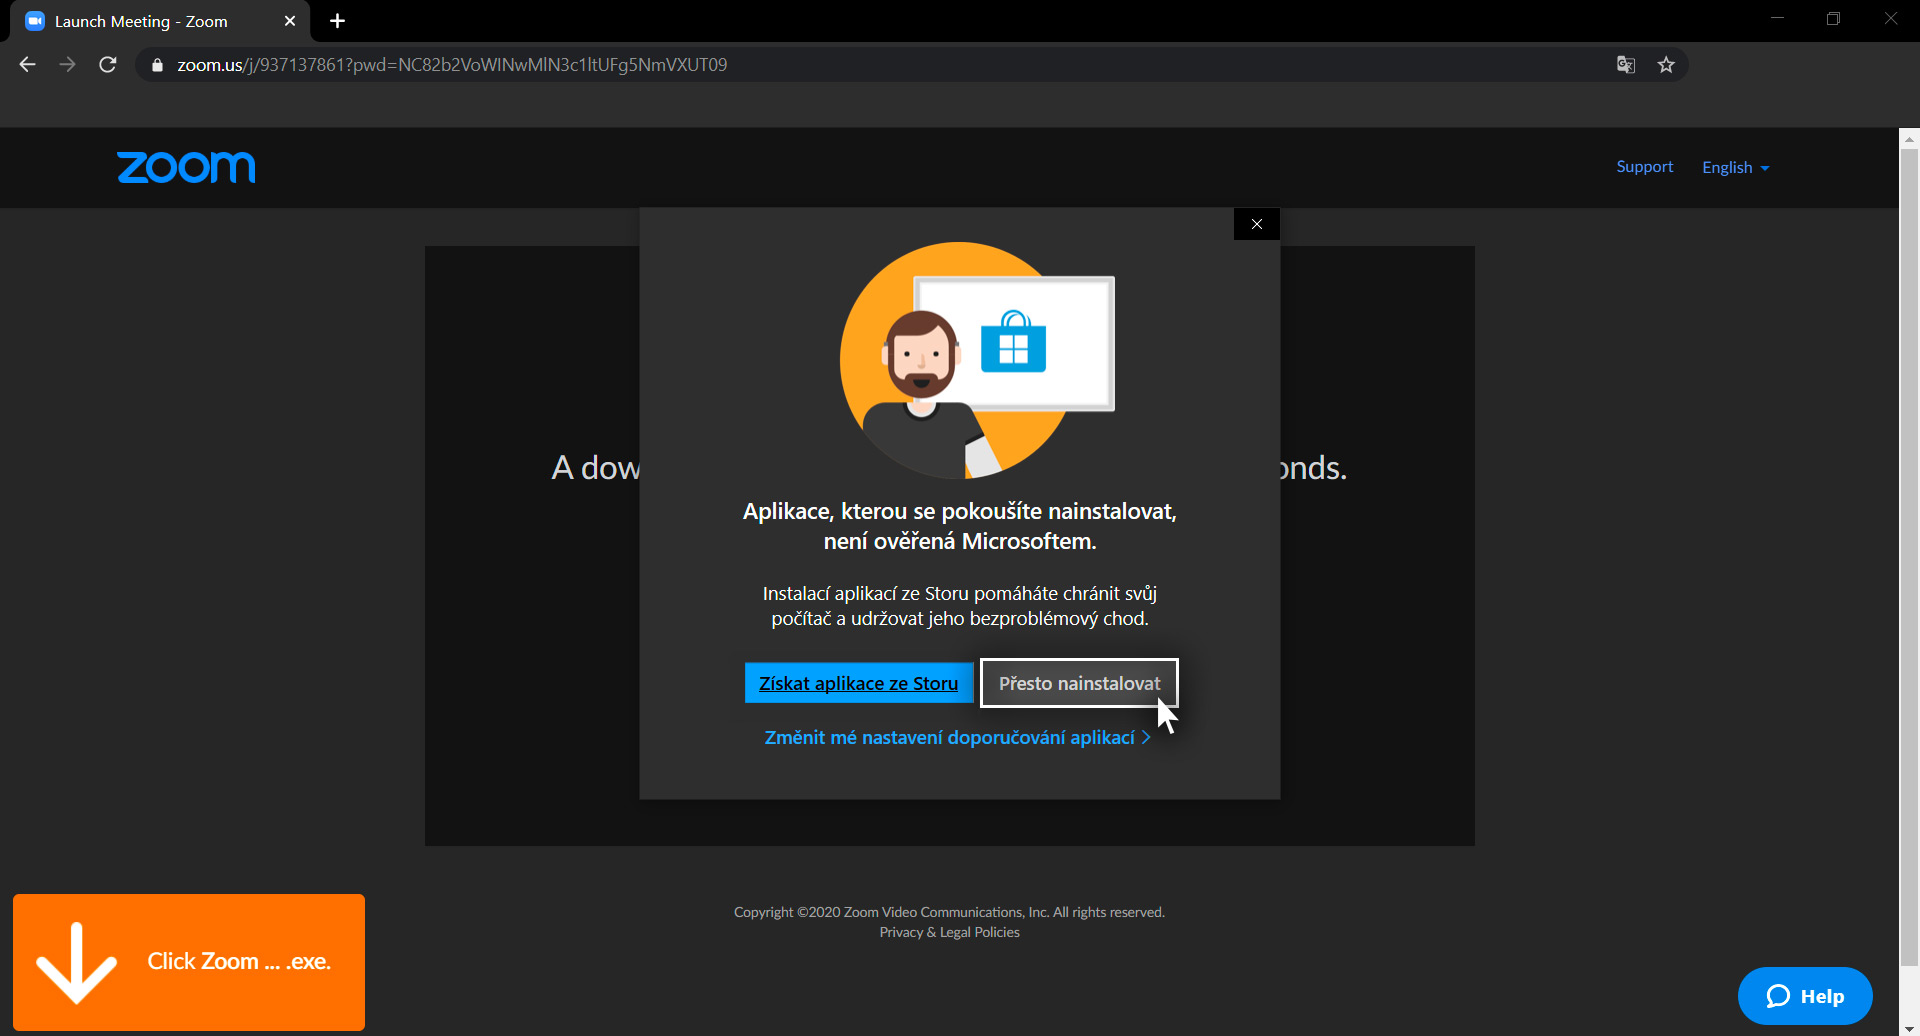Restore down the browser window
Screen dimensions: 1920x1036
click(1833, 19)
